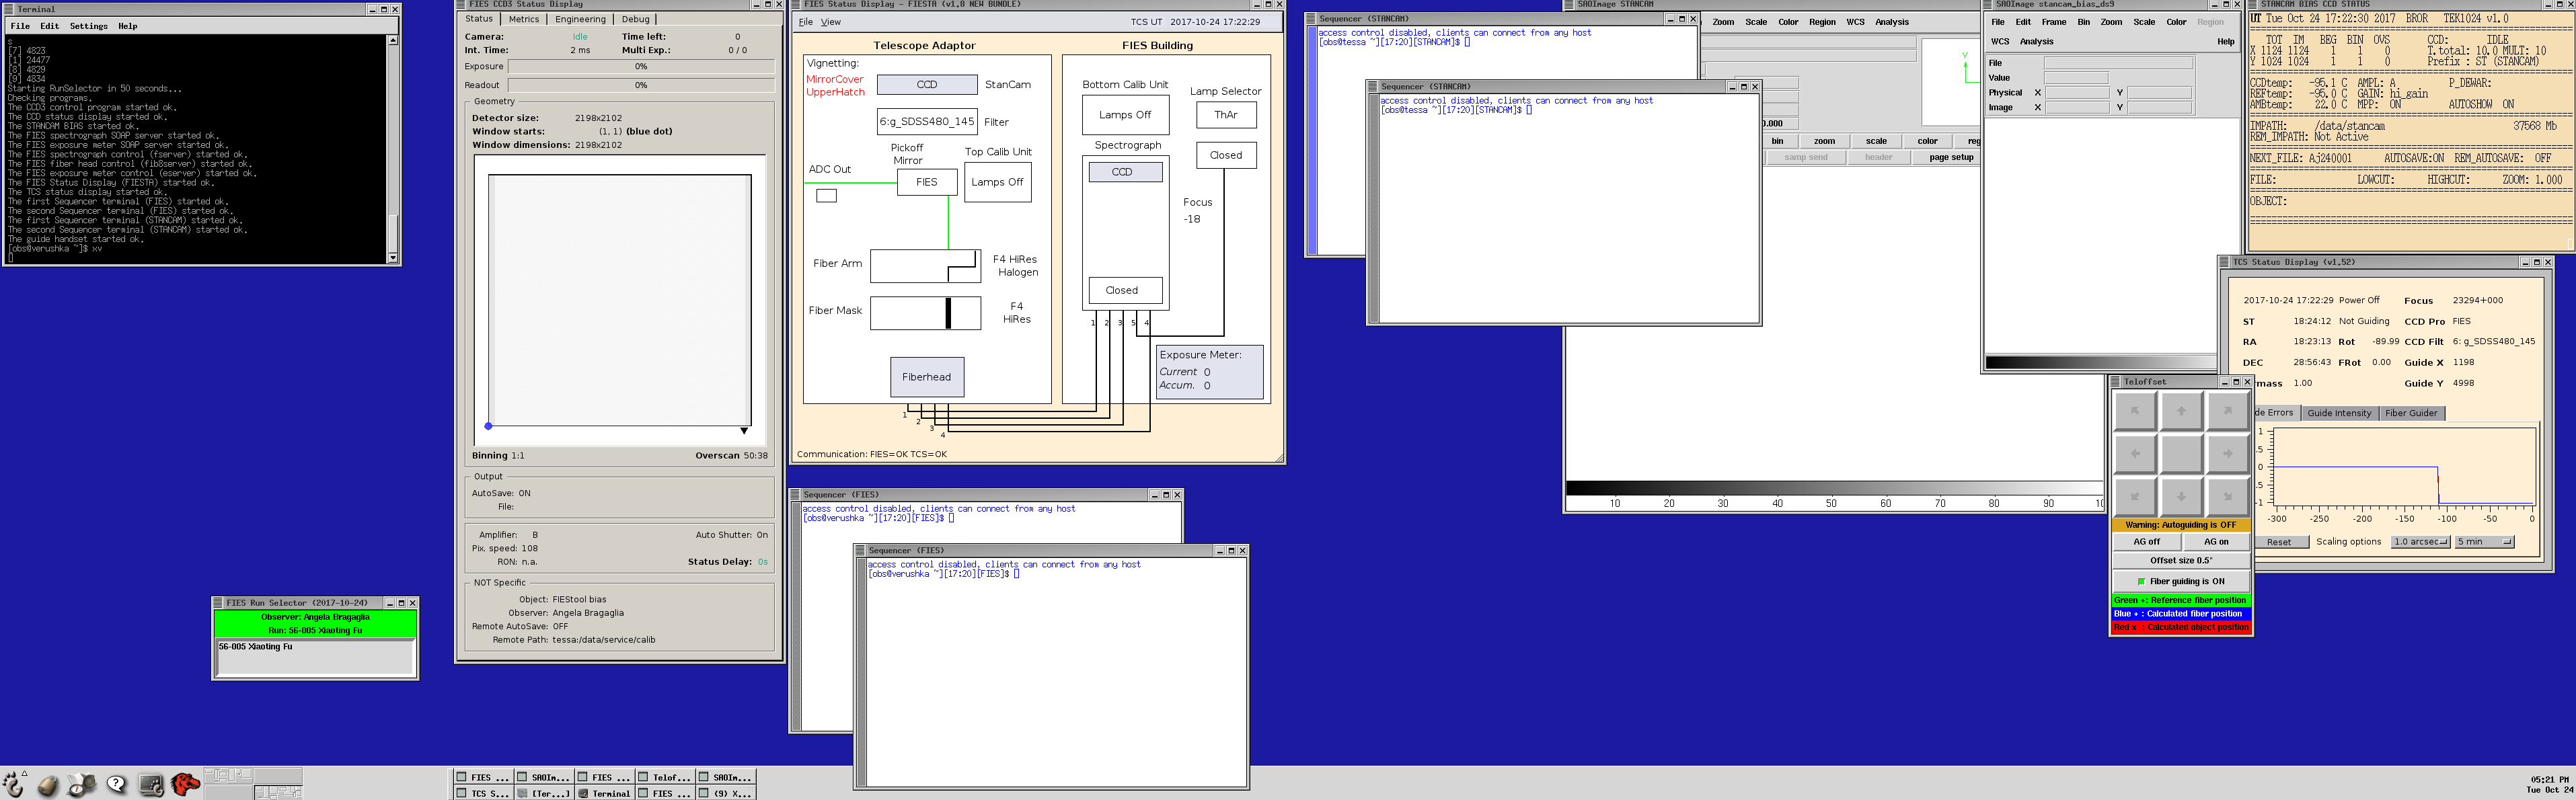Screen dimensions: 2576x800
Task: Launch the terminal monitor icon in panel
Action: [x=151, y=785]
